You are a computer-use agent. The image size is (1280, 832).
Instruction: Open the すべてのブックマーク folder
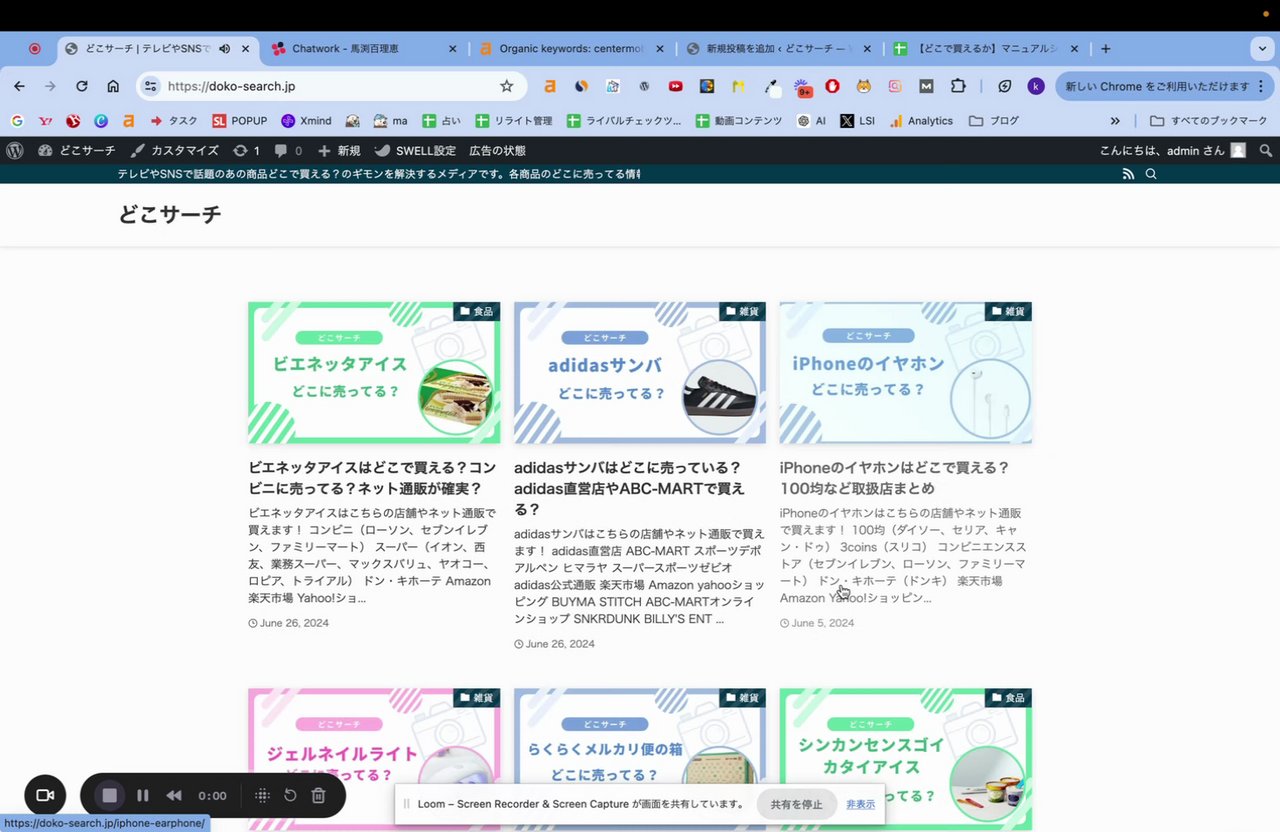point(1208,120)
